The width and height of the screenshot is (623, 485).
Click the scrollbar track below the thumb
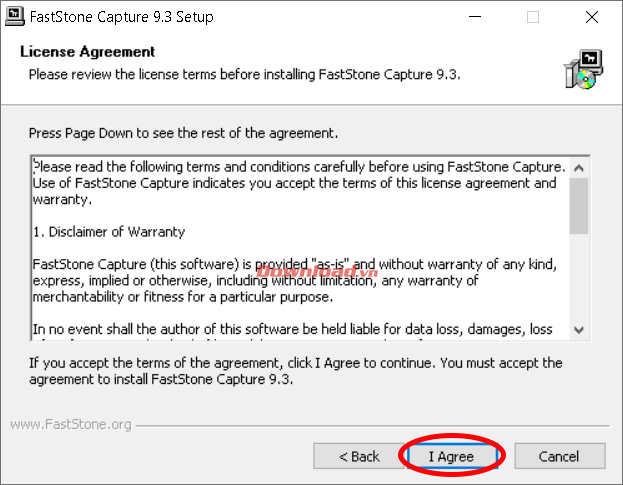[579, 280]
